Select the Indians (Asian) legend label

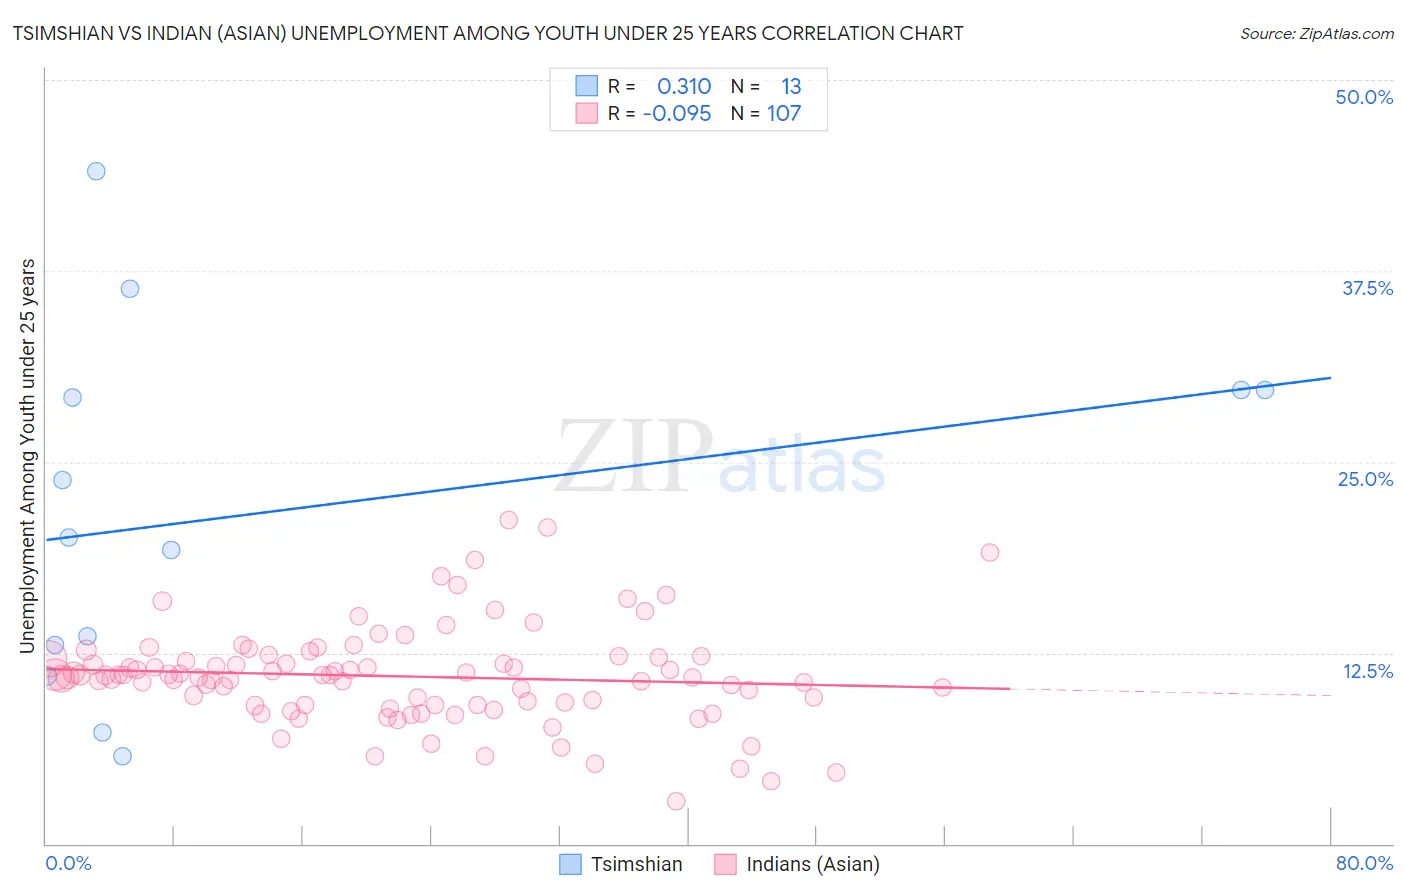point(813,864)
